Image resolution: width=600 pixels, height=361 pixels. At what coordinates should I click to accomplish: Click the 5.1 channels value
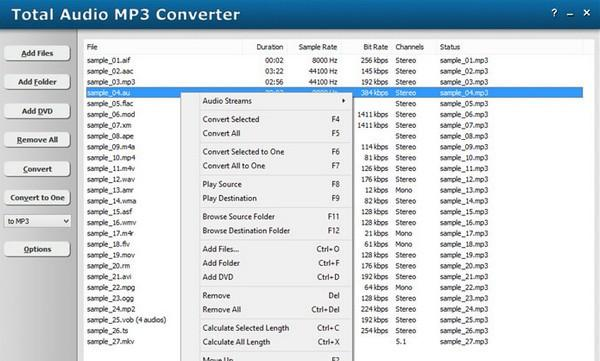[x=401, y=341]
